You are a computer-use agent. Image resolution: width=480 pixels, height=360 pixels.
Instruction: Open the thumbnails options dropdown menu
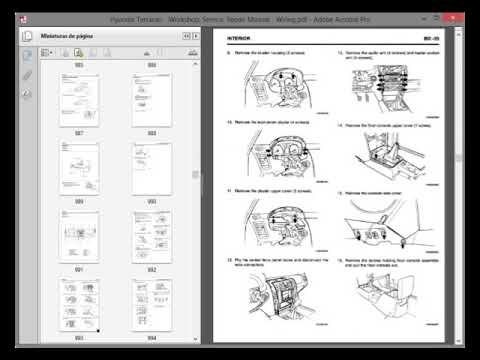pos(47,53)
